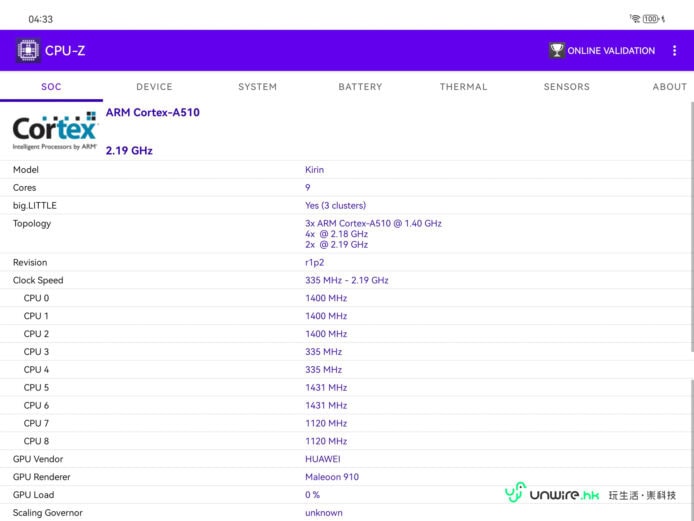Viewport: 694px width, 521px height.
Task: Select the CPU 3 row label
Action: (36, 352)
